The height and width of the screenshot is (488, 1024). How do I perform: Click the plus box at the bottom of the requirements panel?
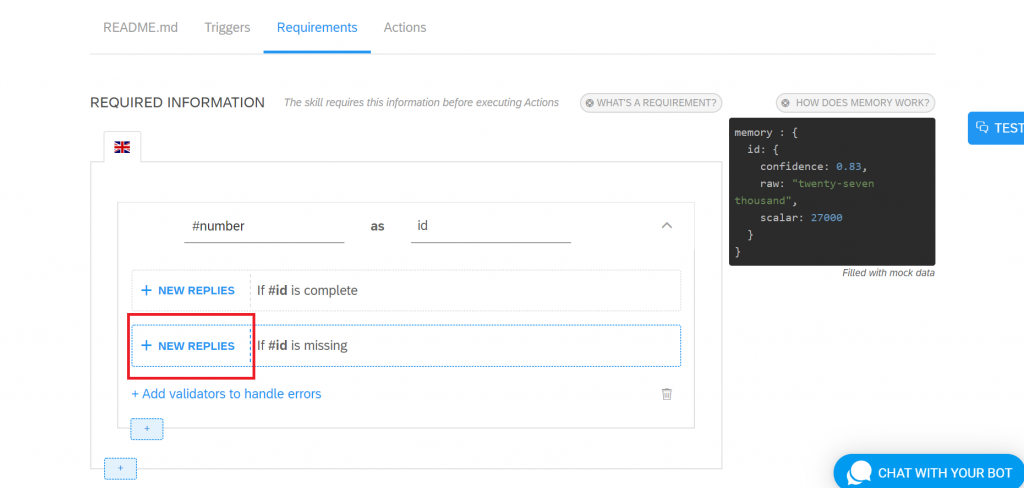tap(120, 468)
